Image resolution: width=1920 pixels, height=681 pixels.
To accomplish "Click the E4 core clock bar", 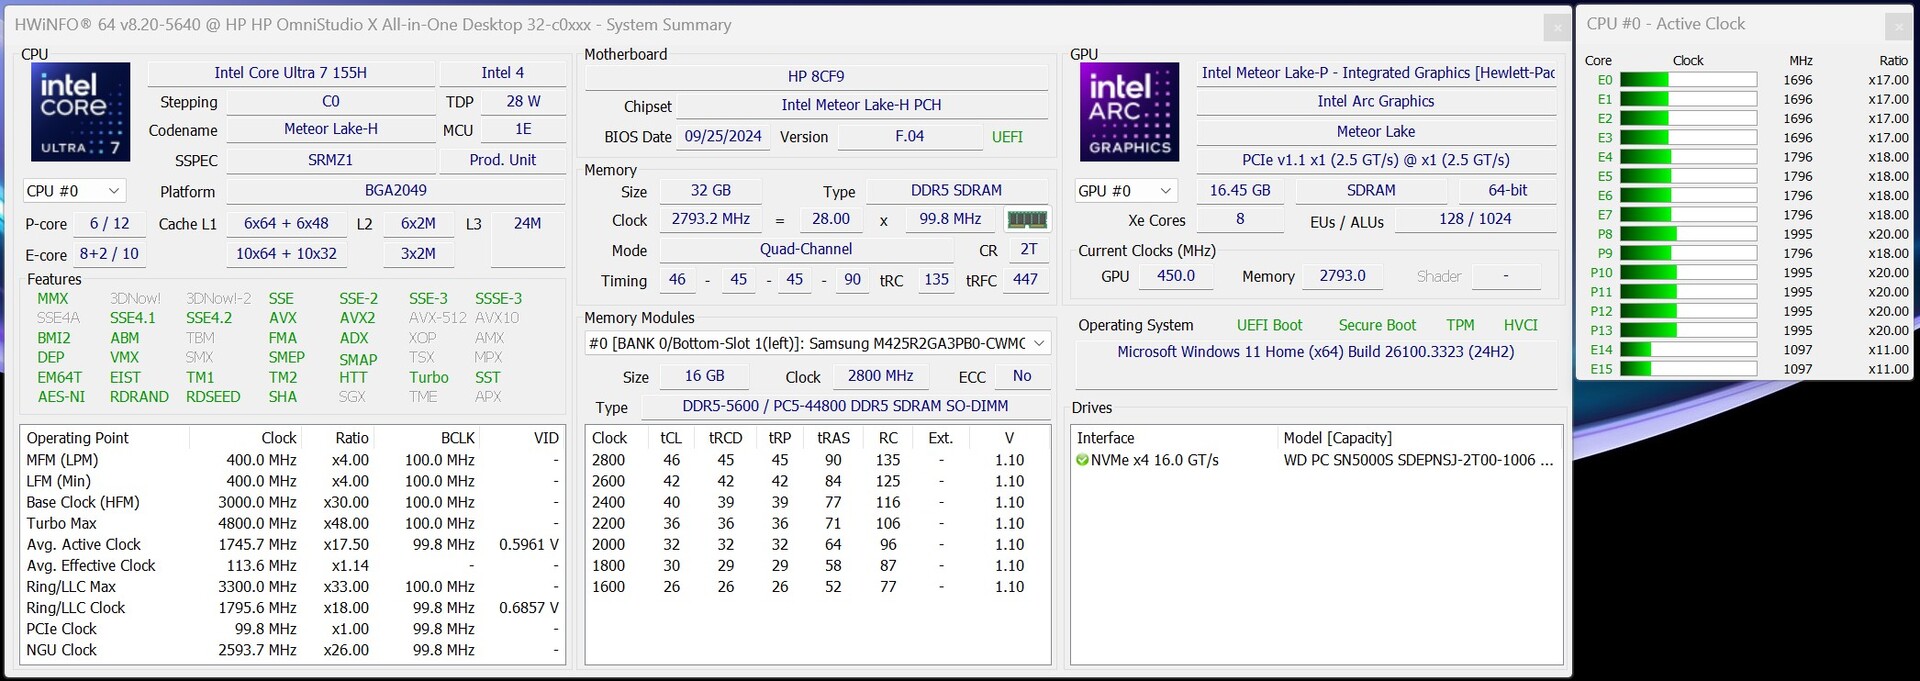I will tap(1688, 157).
